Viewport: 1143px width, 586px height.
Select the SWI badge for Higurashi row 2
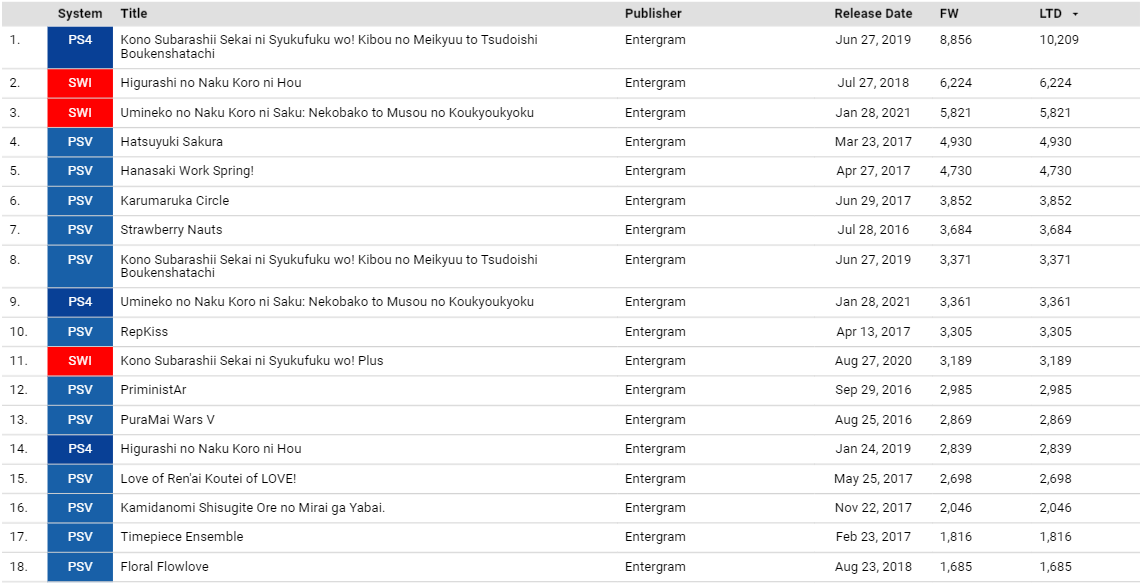(80, 83)
